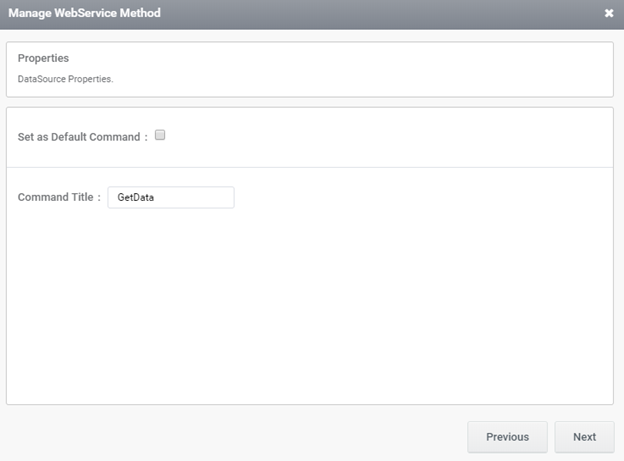Click the white X in the header
624x461 pixels.
[609, 14]
